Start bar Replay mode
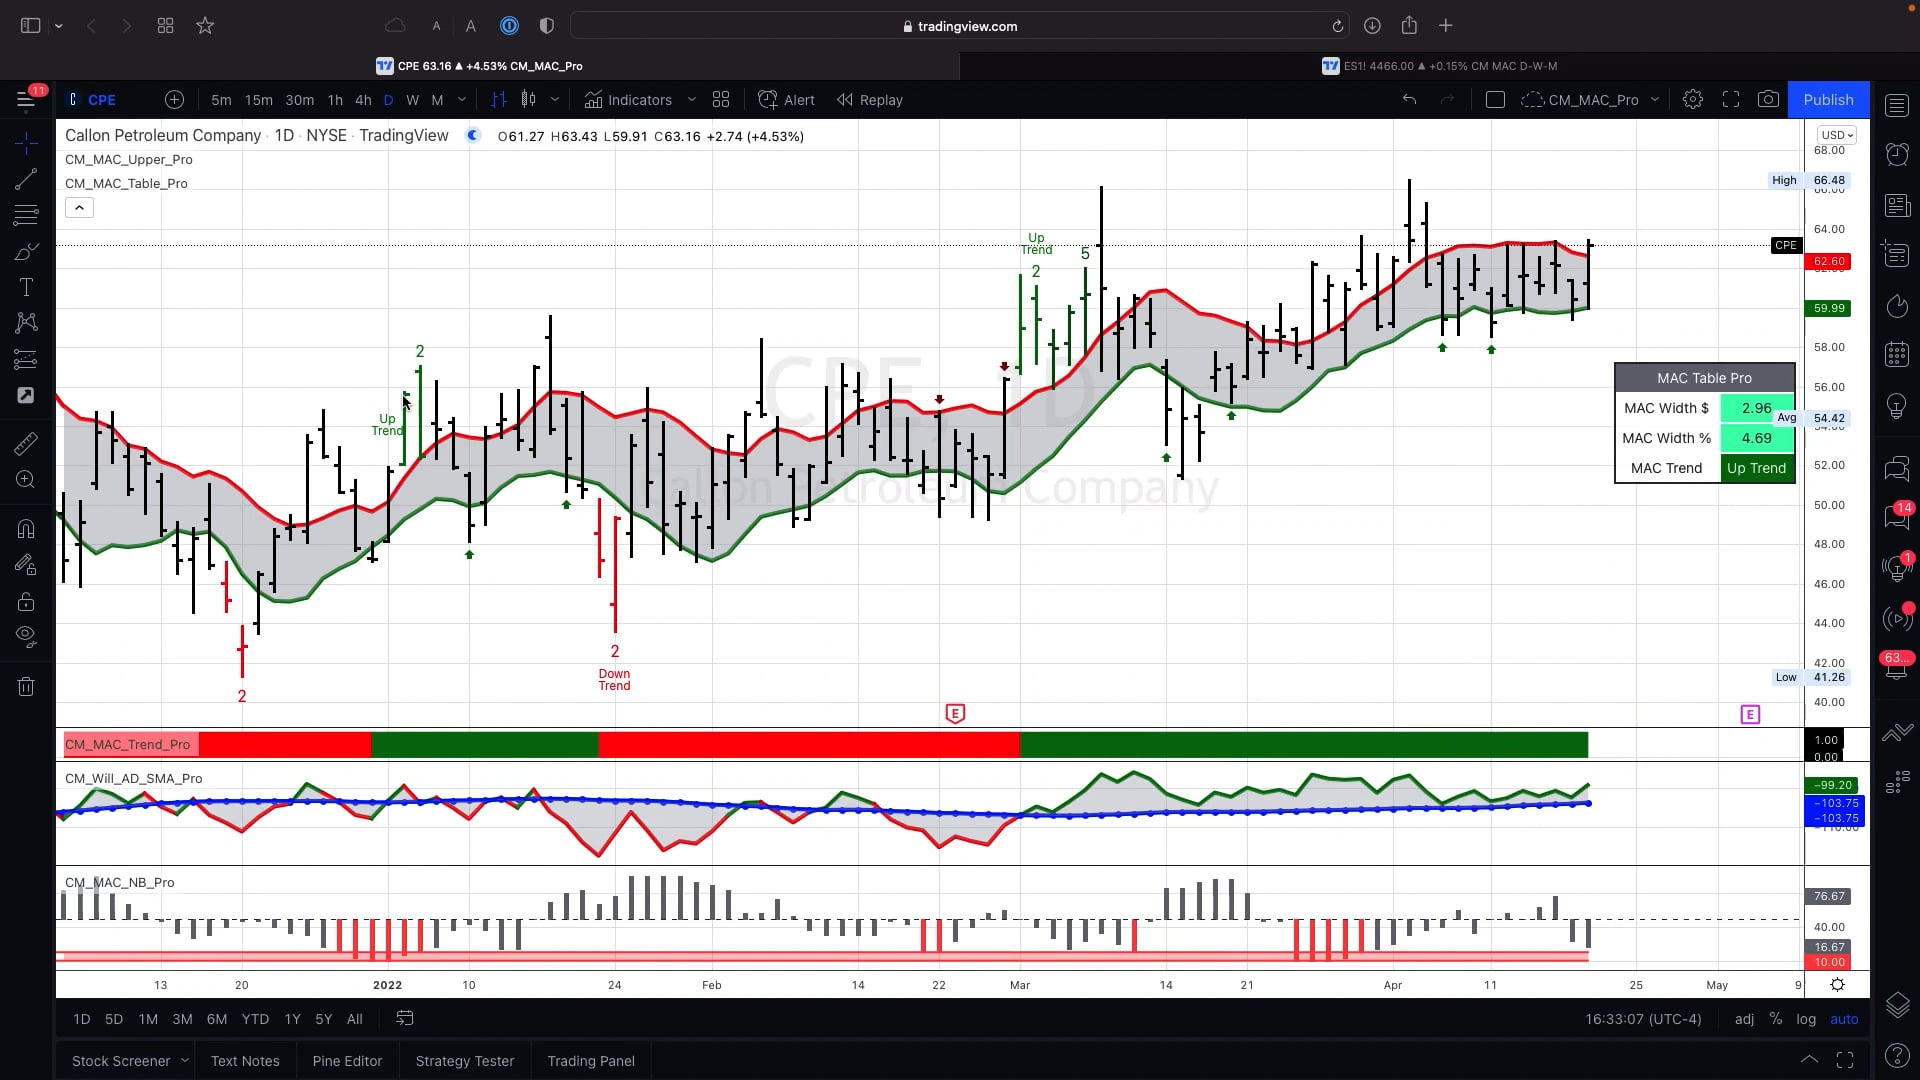 [x=869, y=100]
